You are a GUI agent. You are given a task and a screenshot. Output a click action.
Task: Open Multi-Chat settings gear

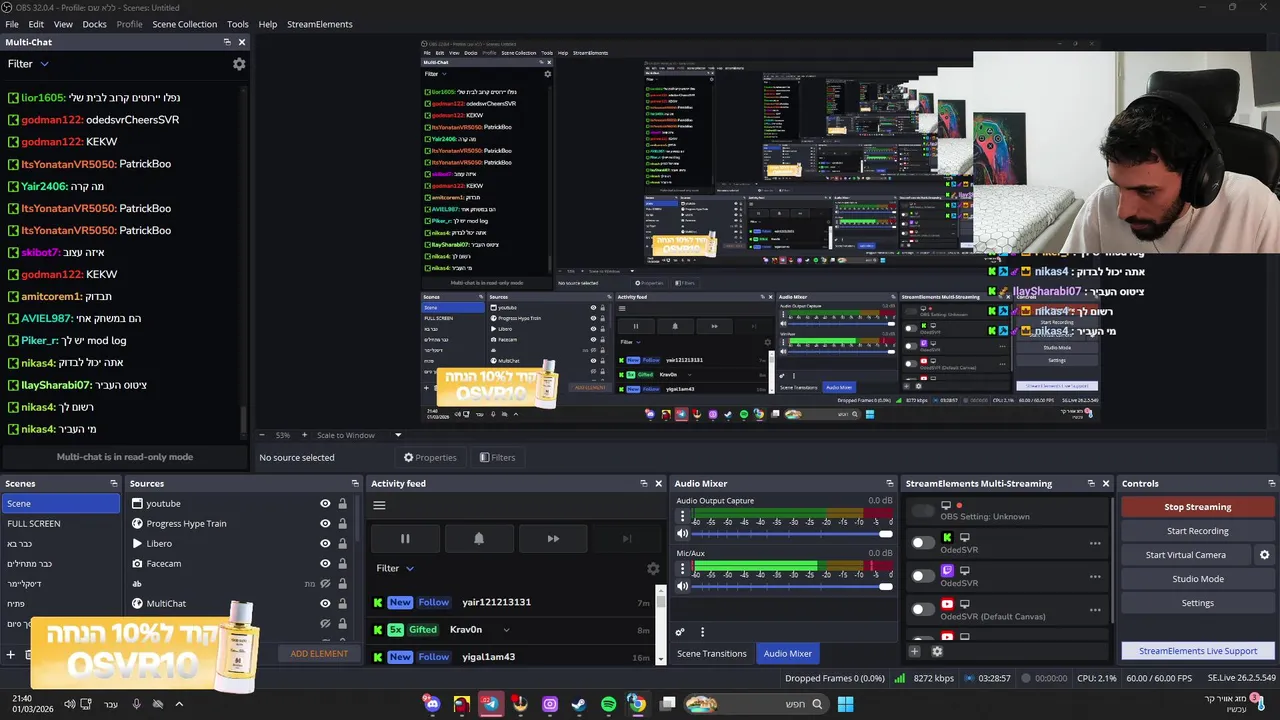(x=239, y=64)
